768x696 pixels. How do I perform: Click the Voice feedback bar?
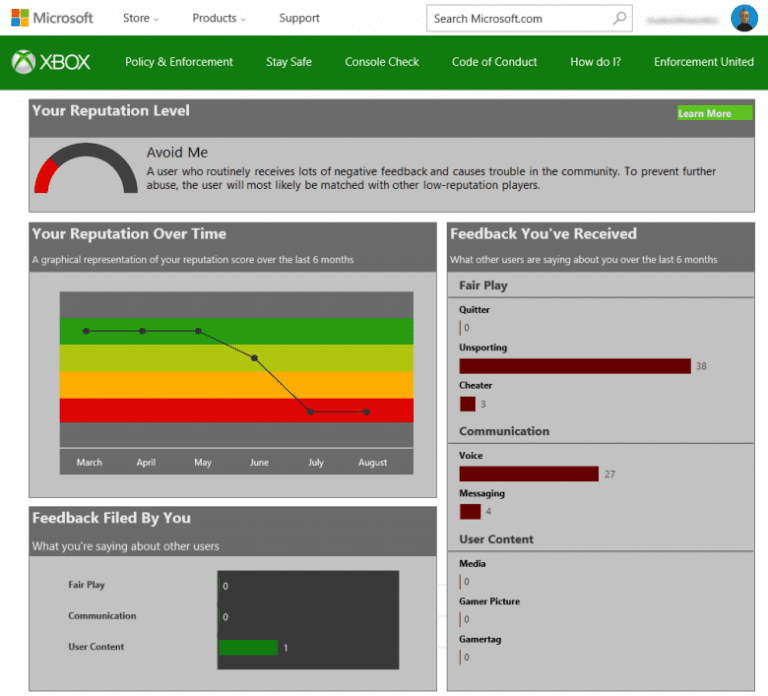(x=529, y=474)
